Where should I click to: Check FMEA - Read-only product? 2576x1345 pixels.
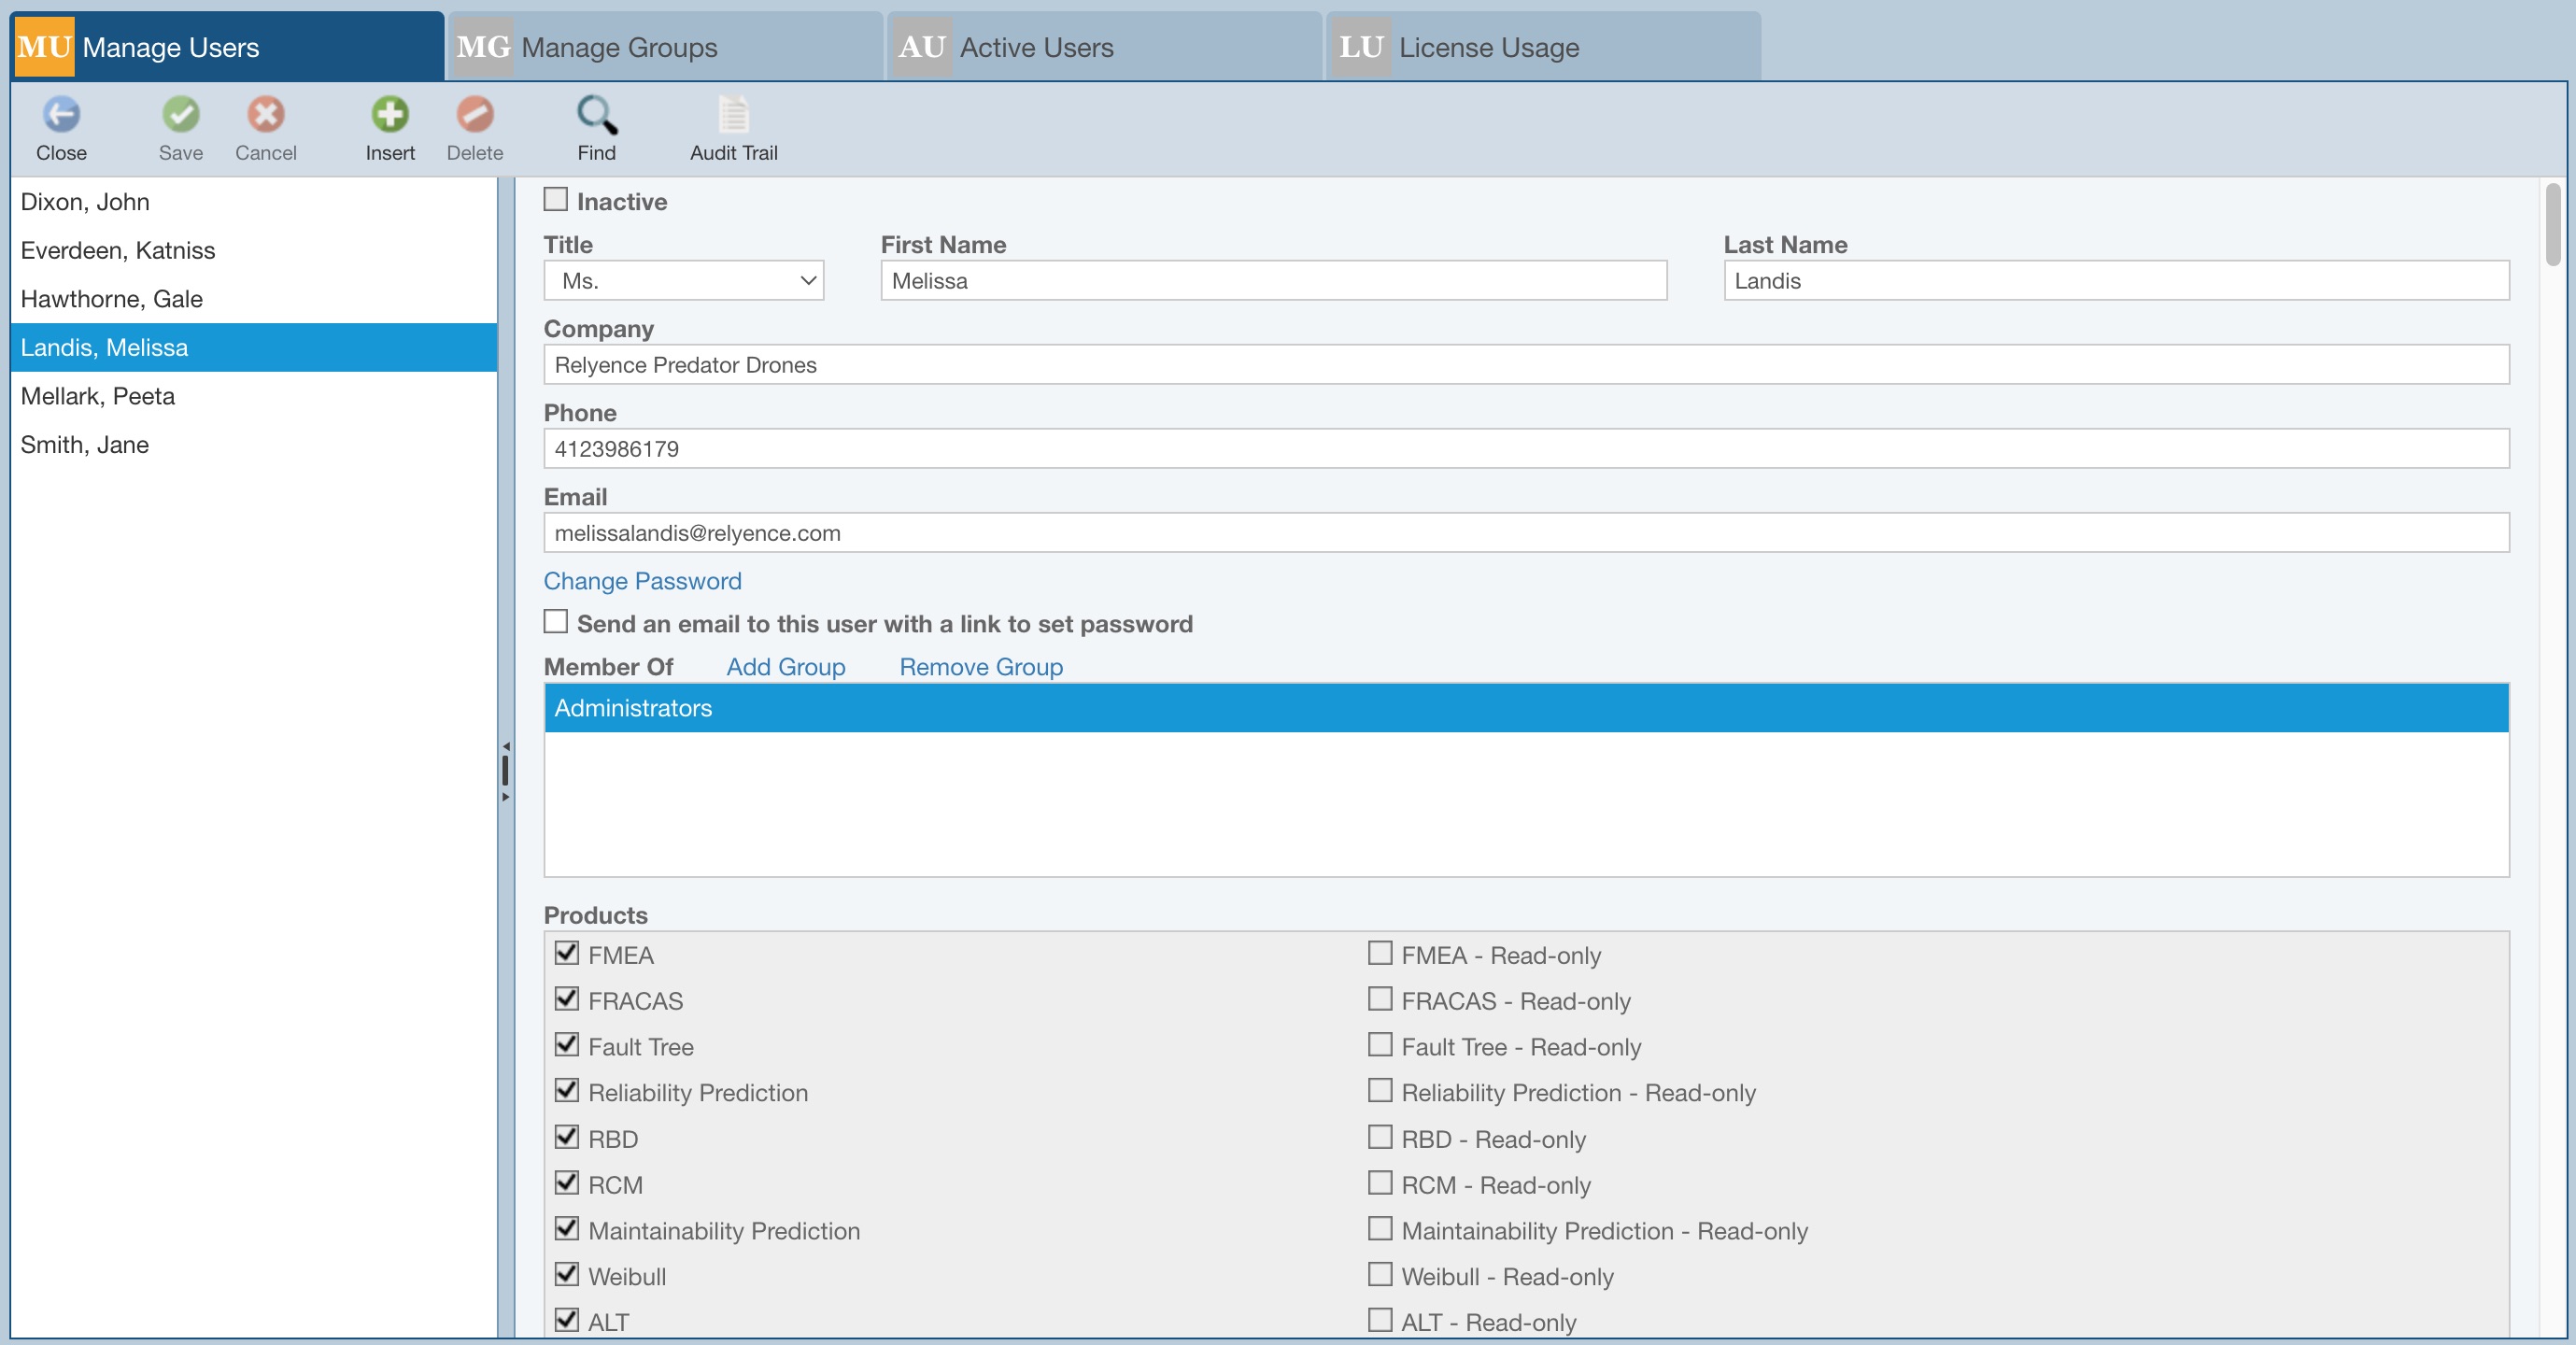pos(1379,953)
